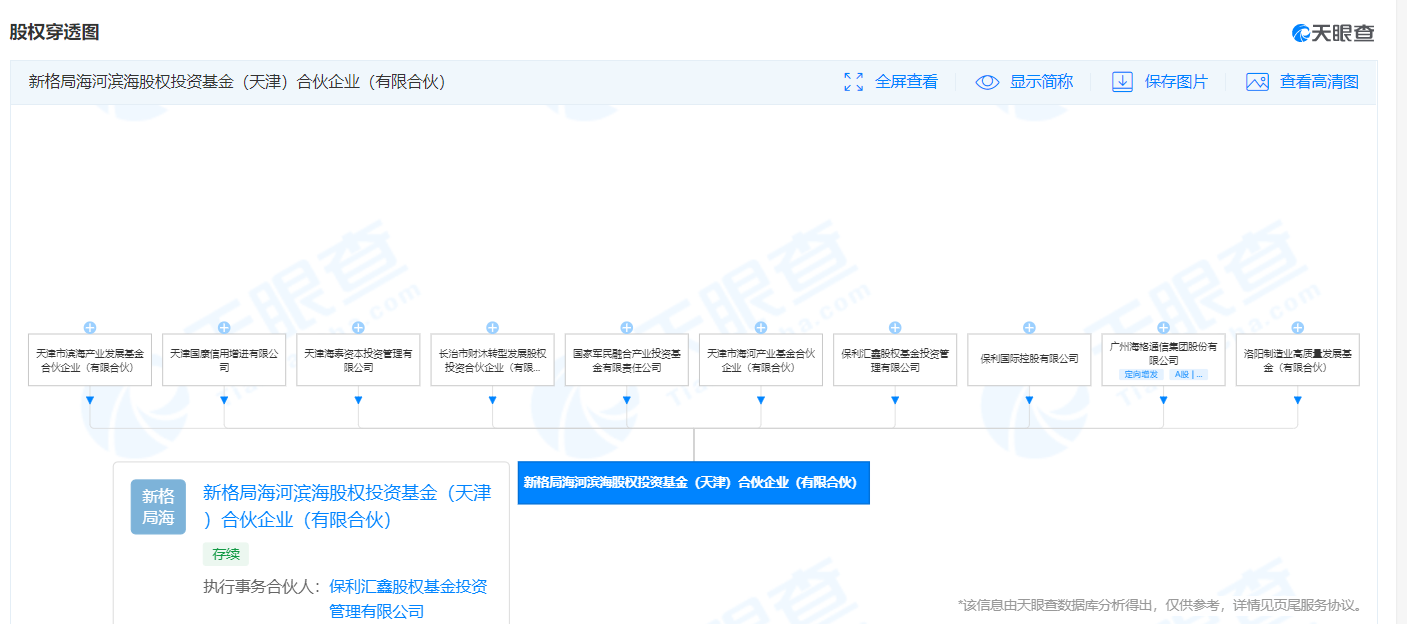
Task: Expand plus above 天津市滨海产业发展基金 node
Action: (90, 327)
